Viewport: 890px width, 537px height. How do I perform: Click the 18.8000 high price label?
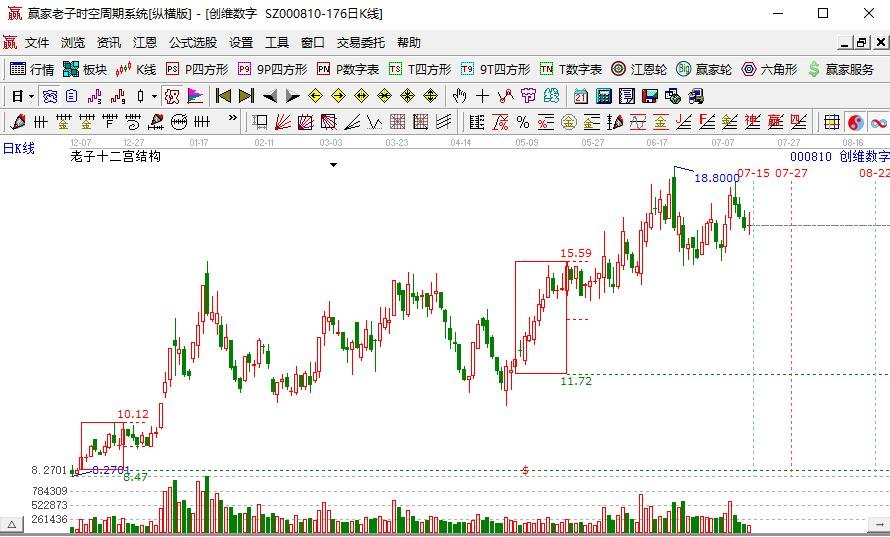[x=717, y=178]
